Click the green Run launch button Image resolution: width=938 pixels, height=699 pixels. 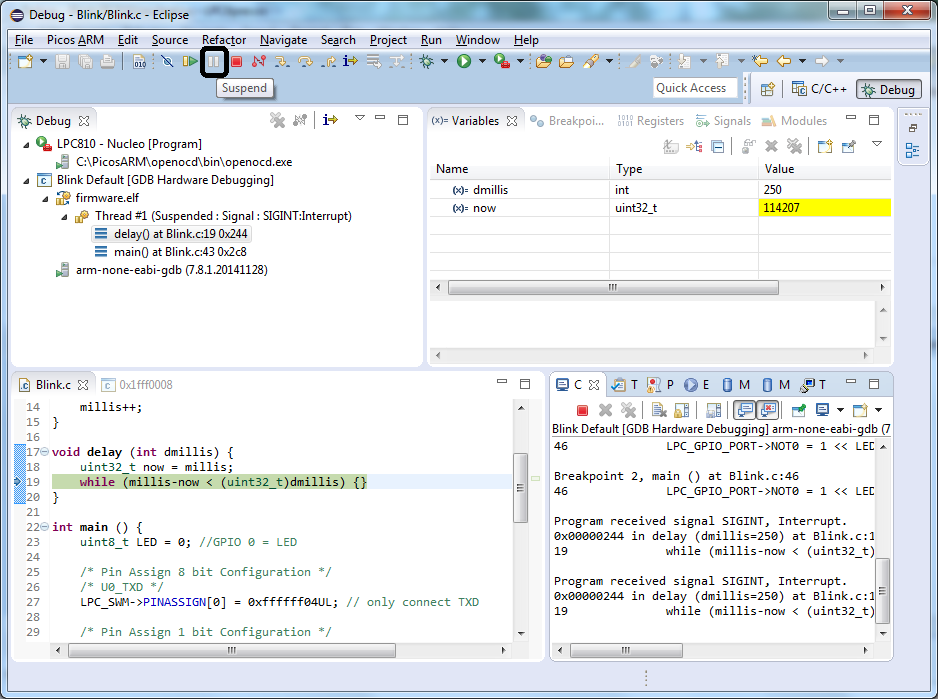click(464, 61)
